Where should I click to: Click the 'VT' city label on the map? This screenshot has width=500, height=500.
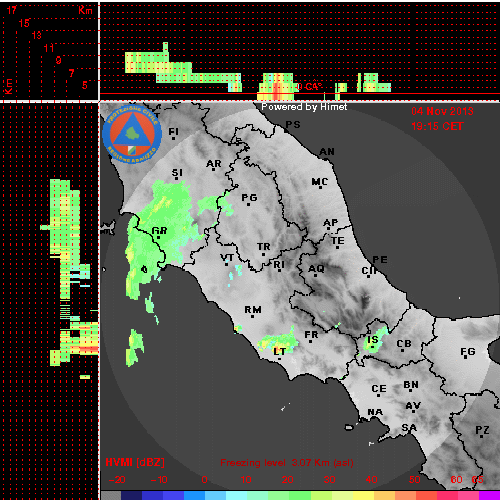tap(227, 258)
